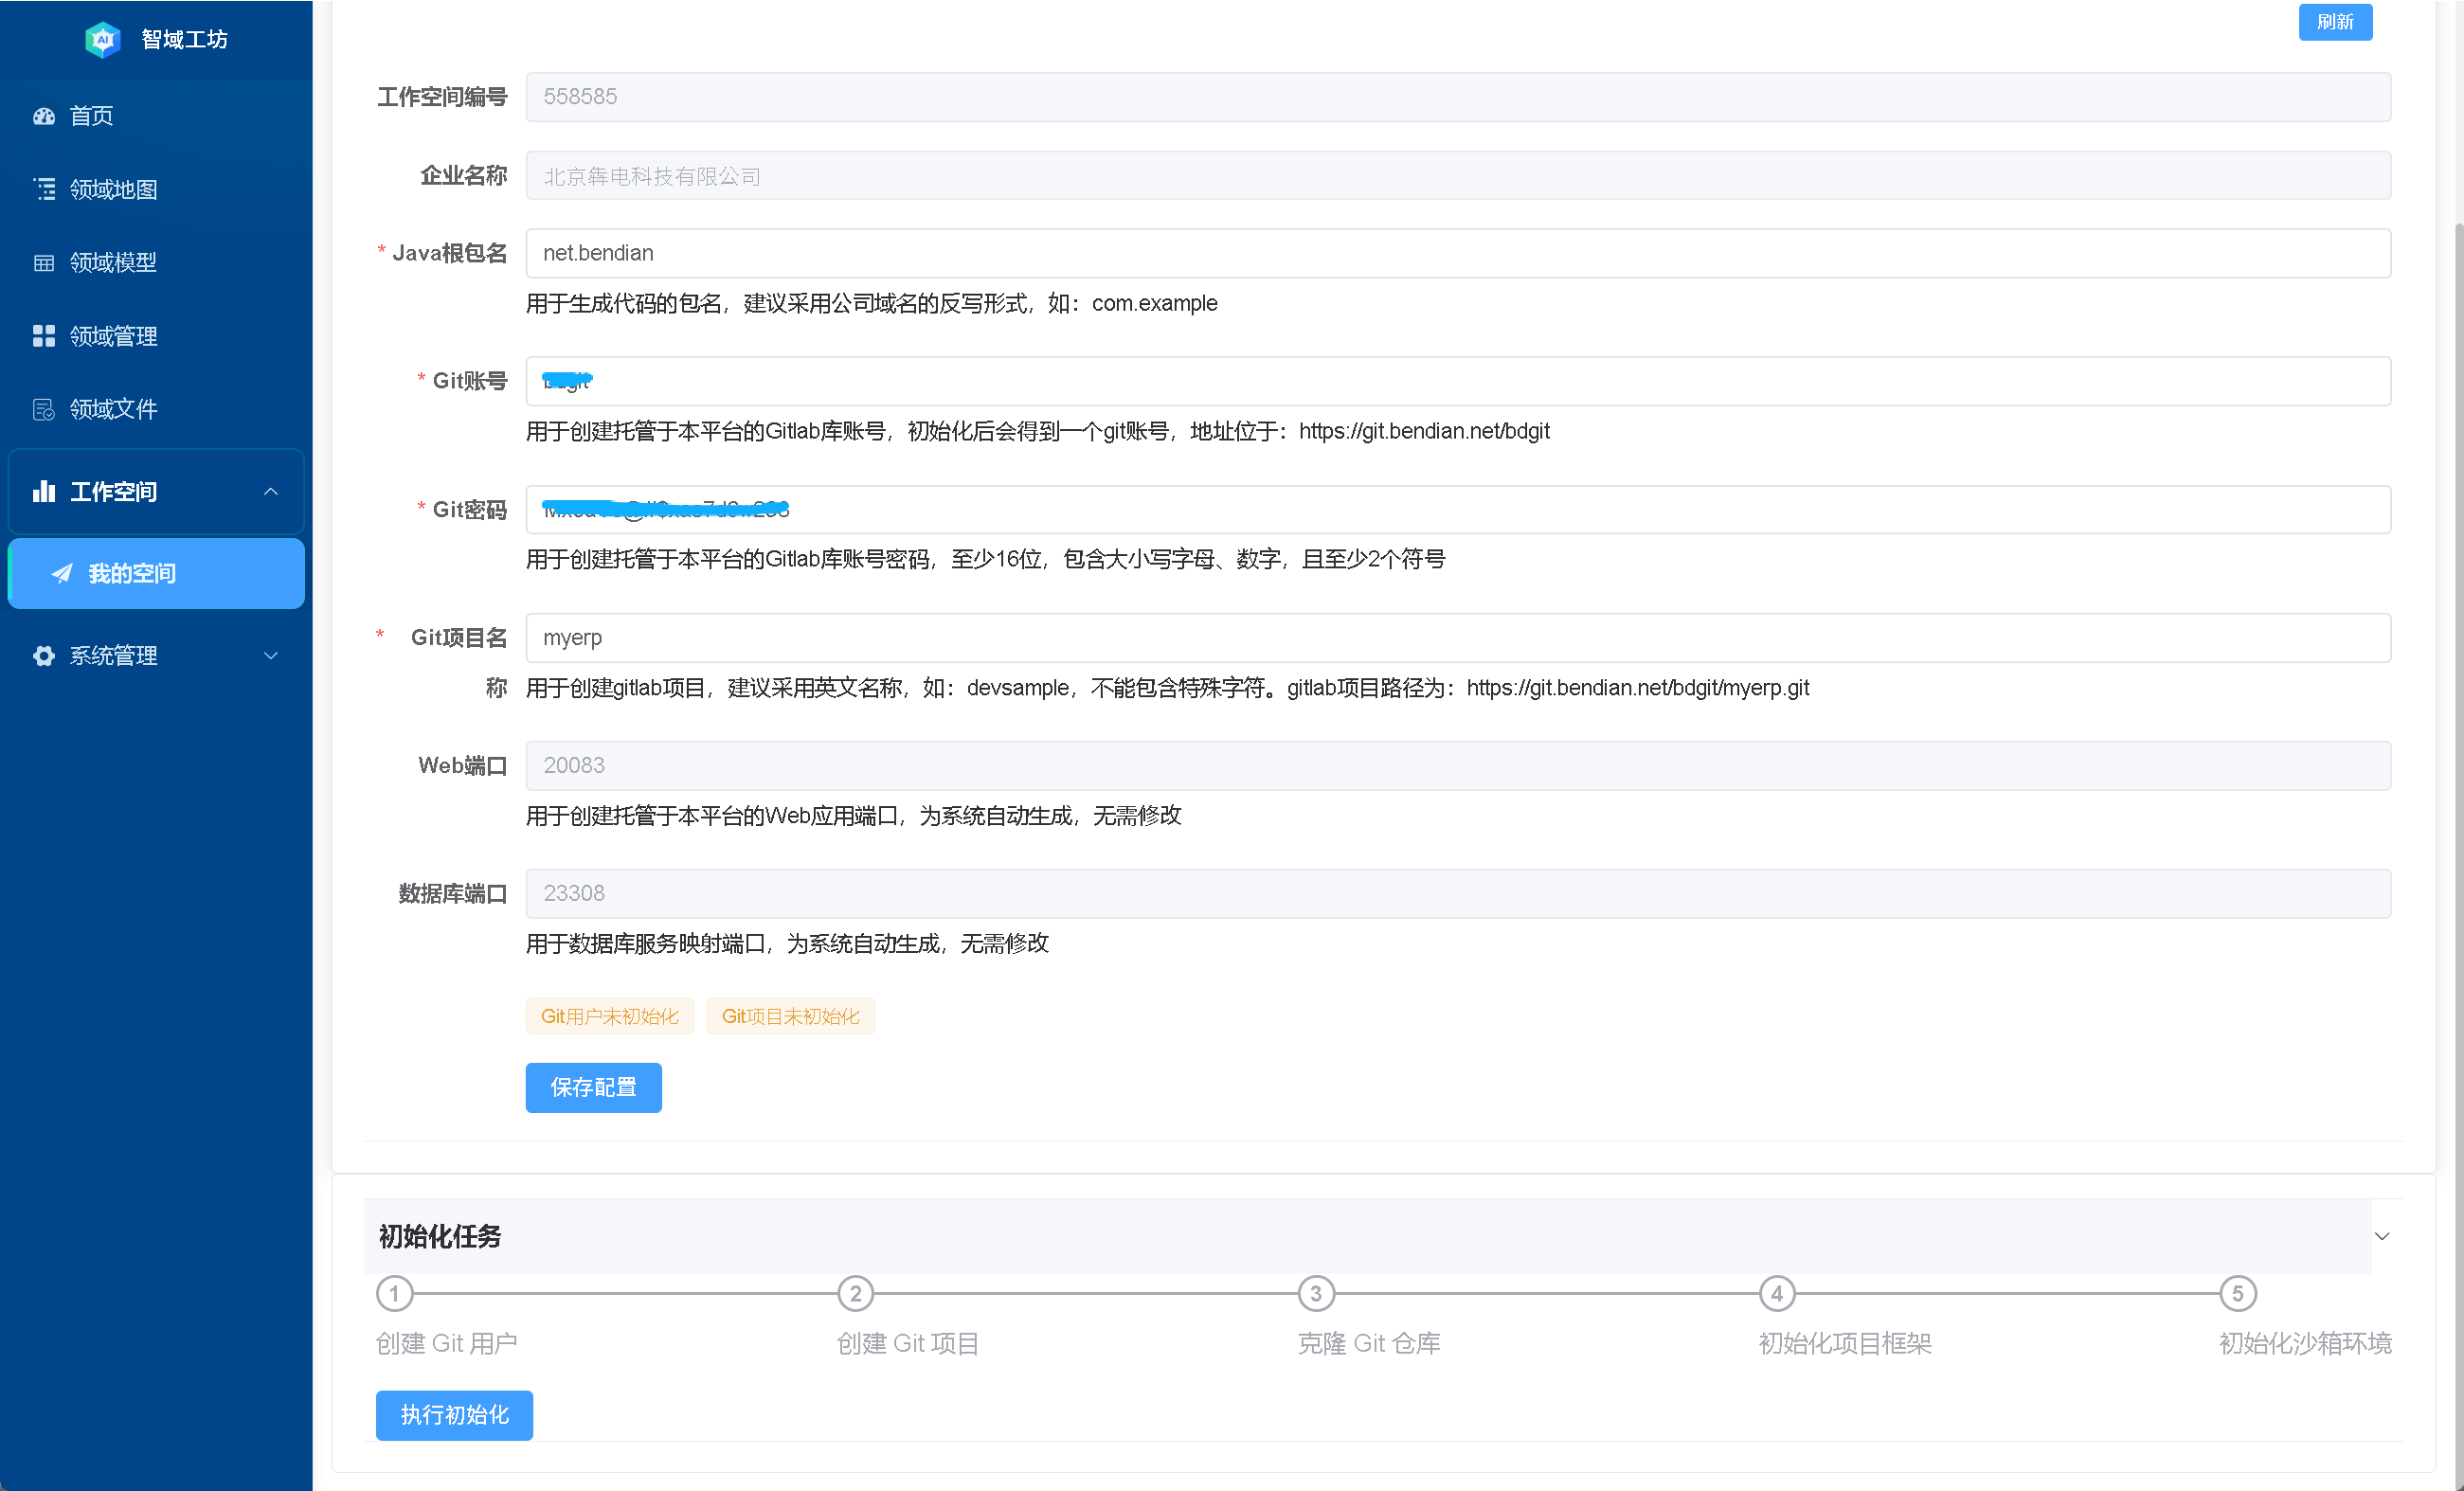Open 我的空间 menu item
This screenshot has width=2464, height=1491.
(x=132, y=573)
